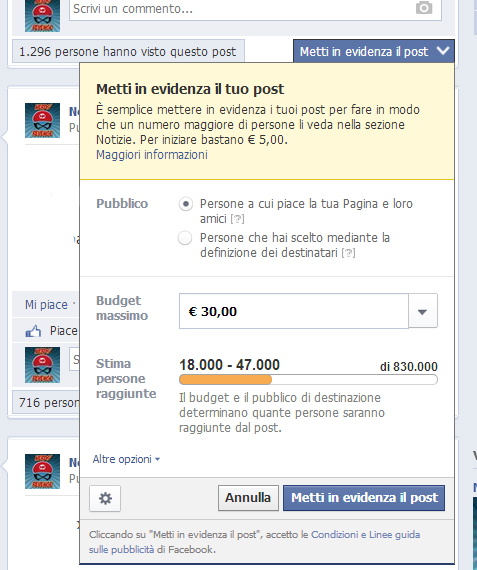Select 'Persone a cui piace la tua Pagina' radio
The image size is (477, 570).
coord(185,204)
